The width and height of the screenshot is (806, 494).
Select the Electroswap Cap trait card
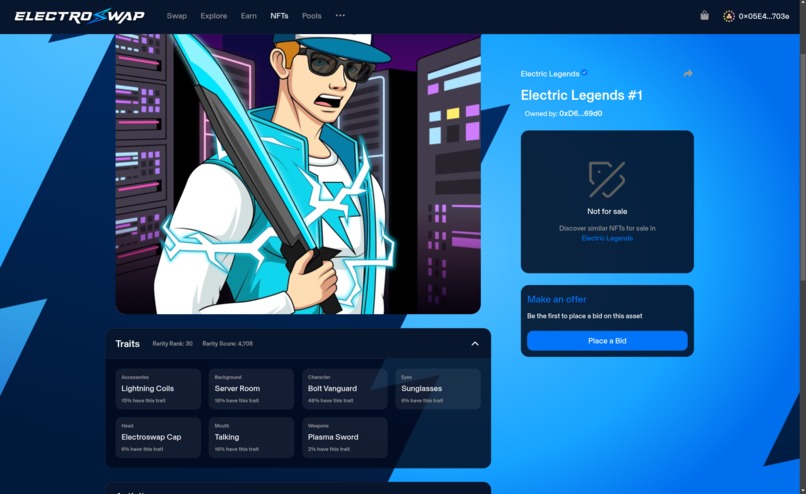click(x=158, y=437)
